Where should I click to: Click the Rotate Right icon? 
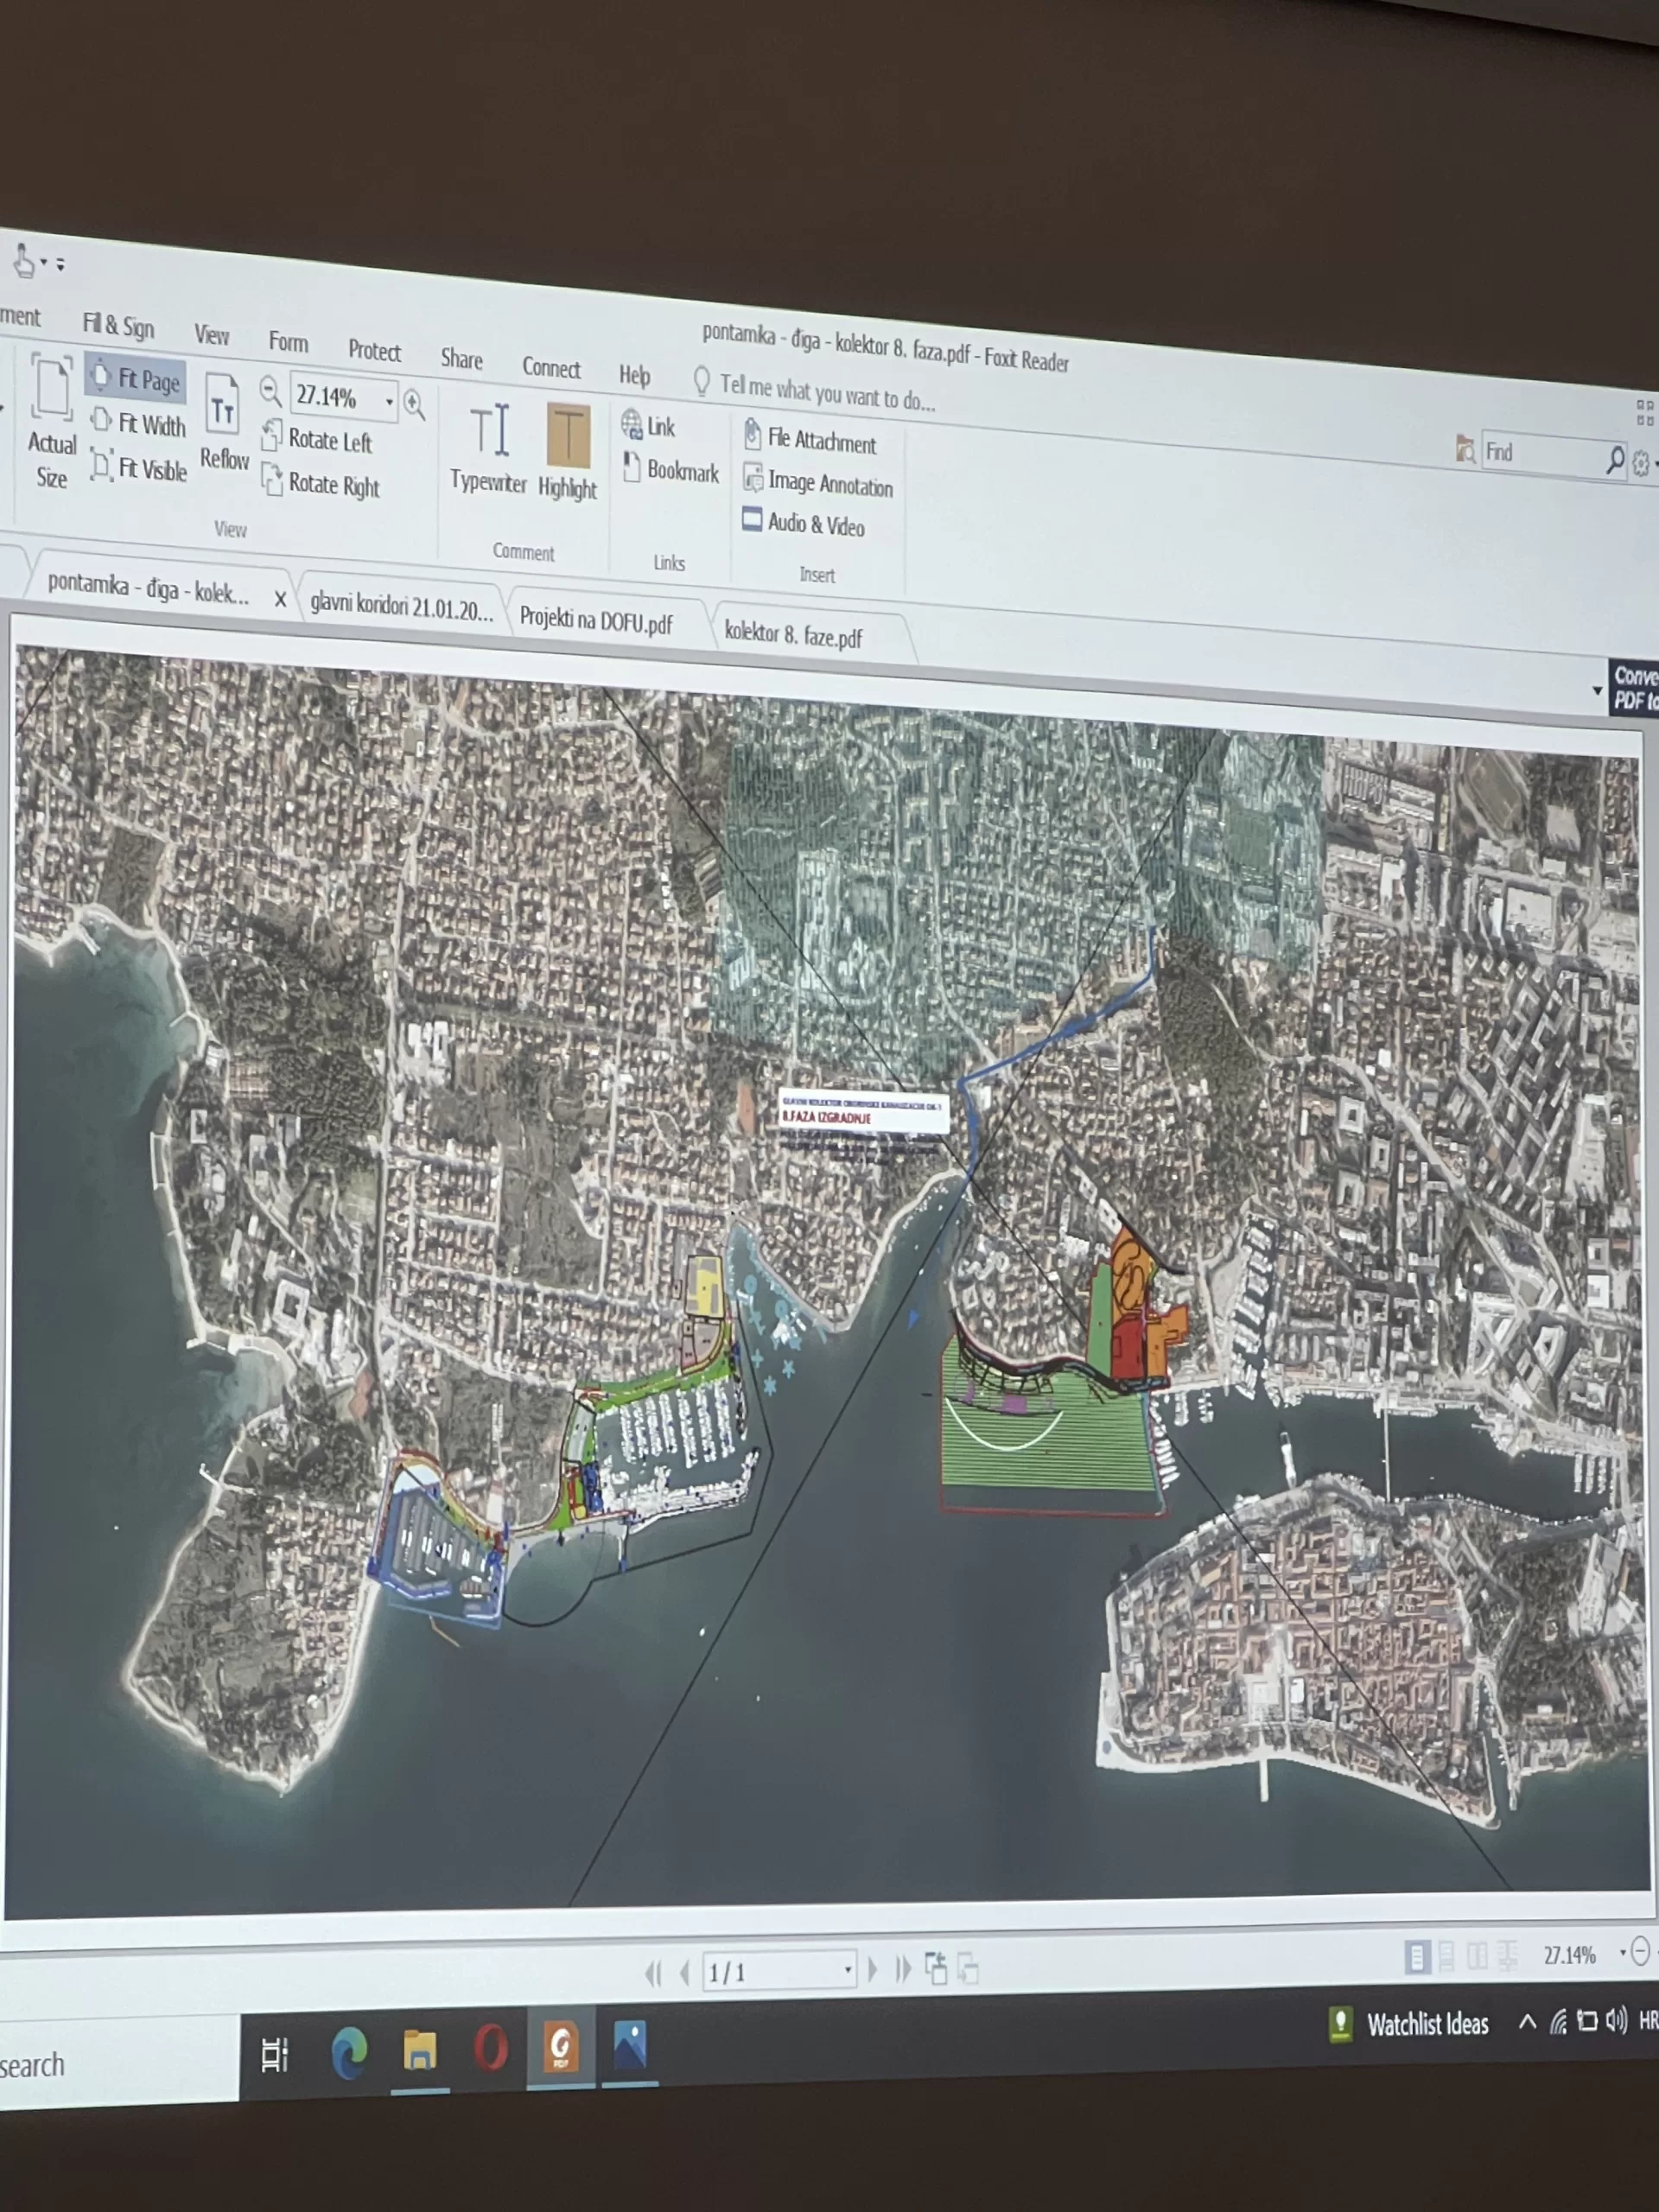pyautogui.click(x=272, y=481)
